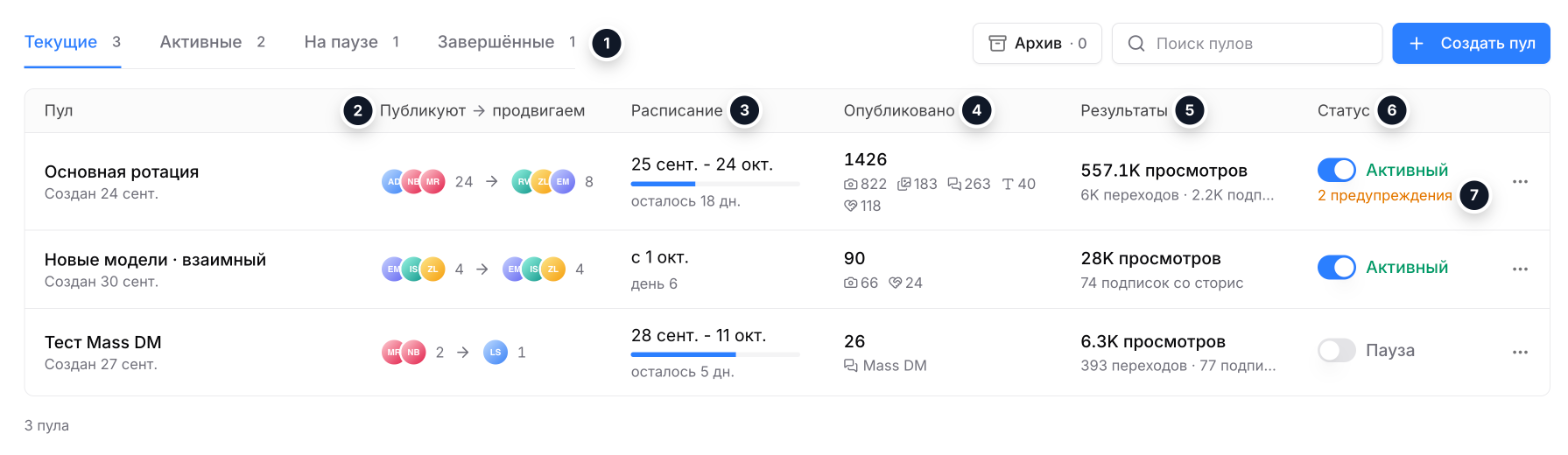Click the arrow icon in the Тест Mass DM row
The image size is (1568, 455).
pos(463,352)
